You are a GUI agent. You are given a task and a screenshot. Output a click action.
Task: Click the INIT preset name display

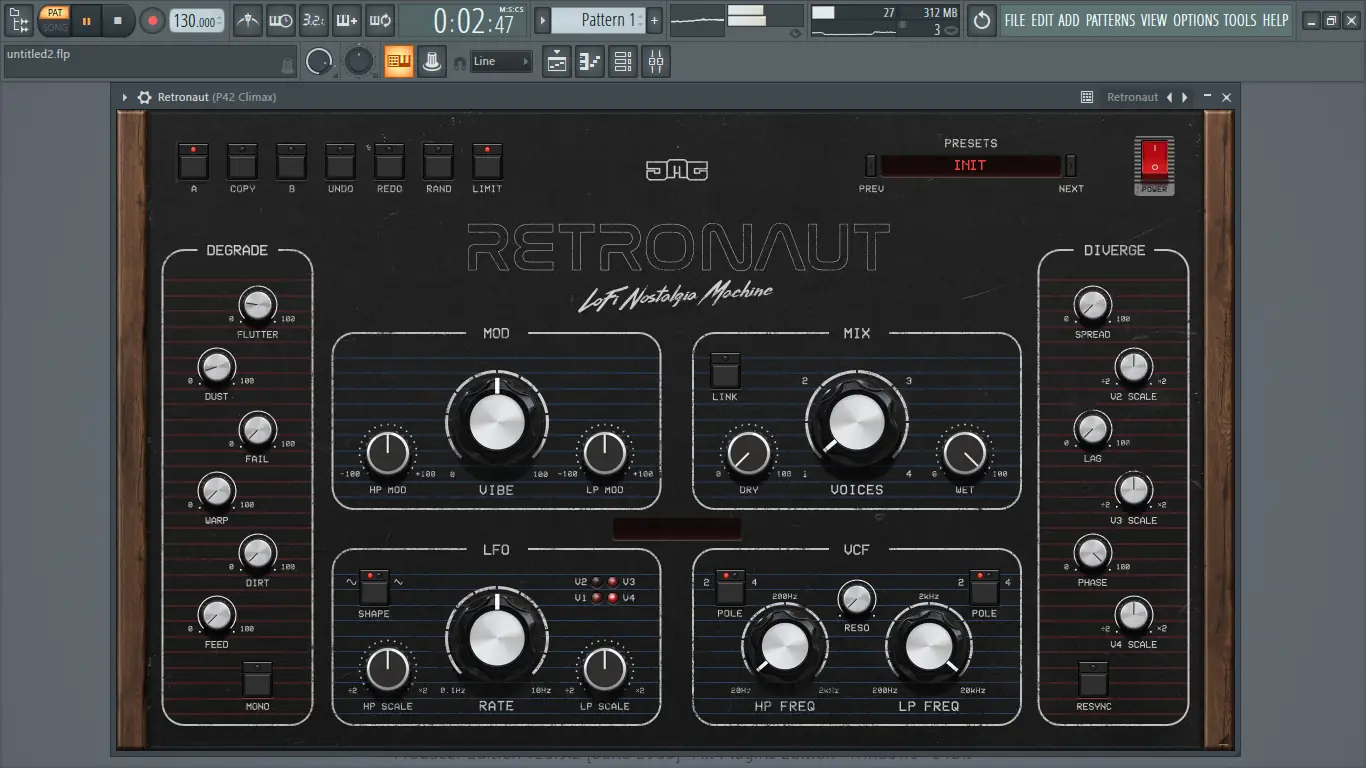click(969, 166)
